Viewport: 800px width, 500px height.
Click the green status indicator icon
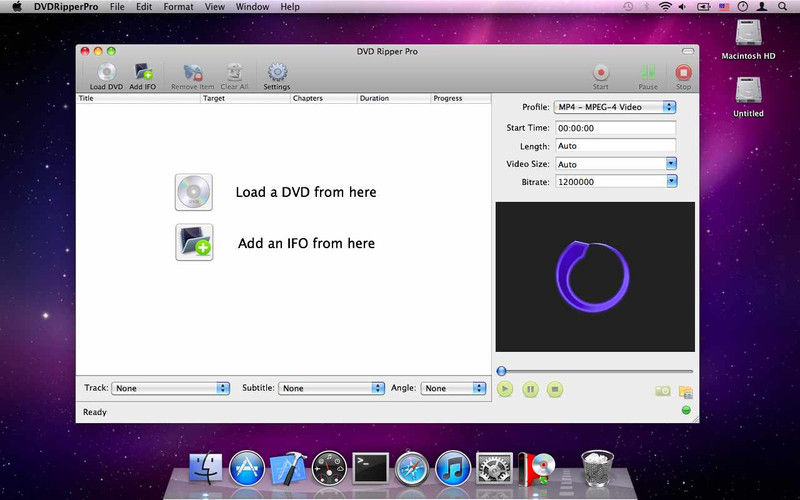[686, 410]
